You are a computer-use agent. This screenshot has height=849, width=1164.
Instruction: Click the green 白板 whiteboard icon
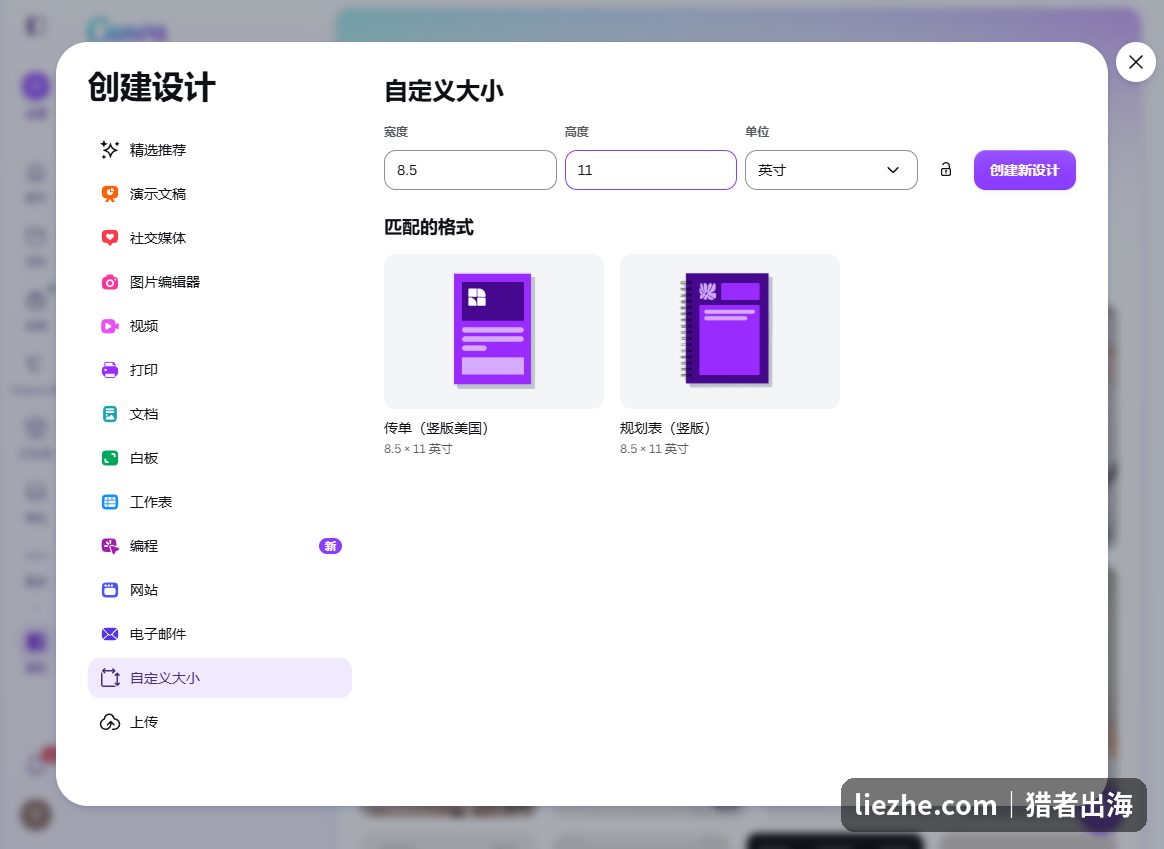pyautogui.click(x=110, y=458)
